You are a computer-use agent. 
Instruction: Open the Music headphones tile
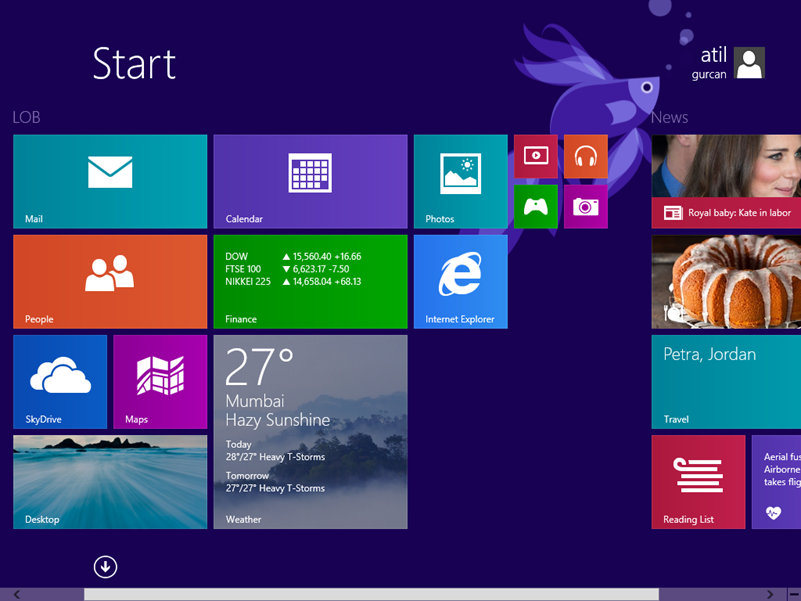tap(585, 156)
